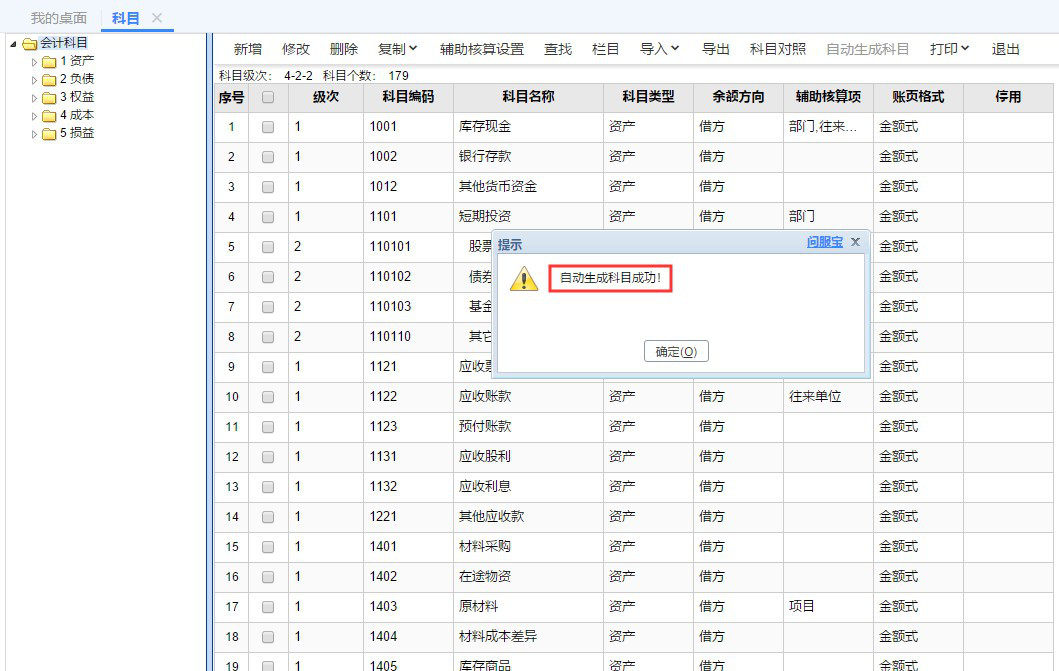The image size is (1059, 671).
Task: Click the warning icon in the prompt dialog
Action: point(523,279)
